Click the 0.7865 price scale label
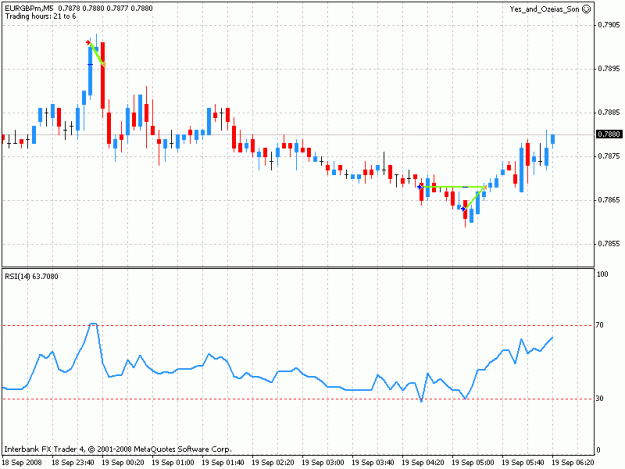625x469 pixels. (609, 200)
